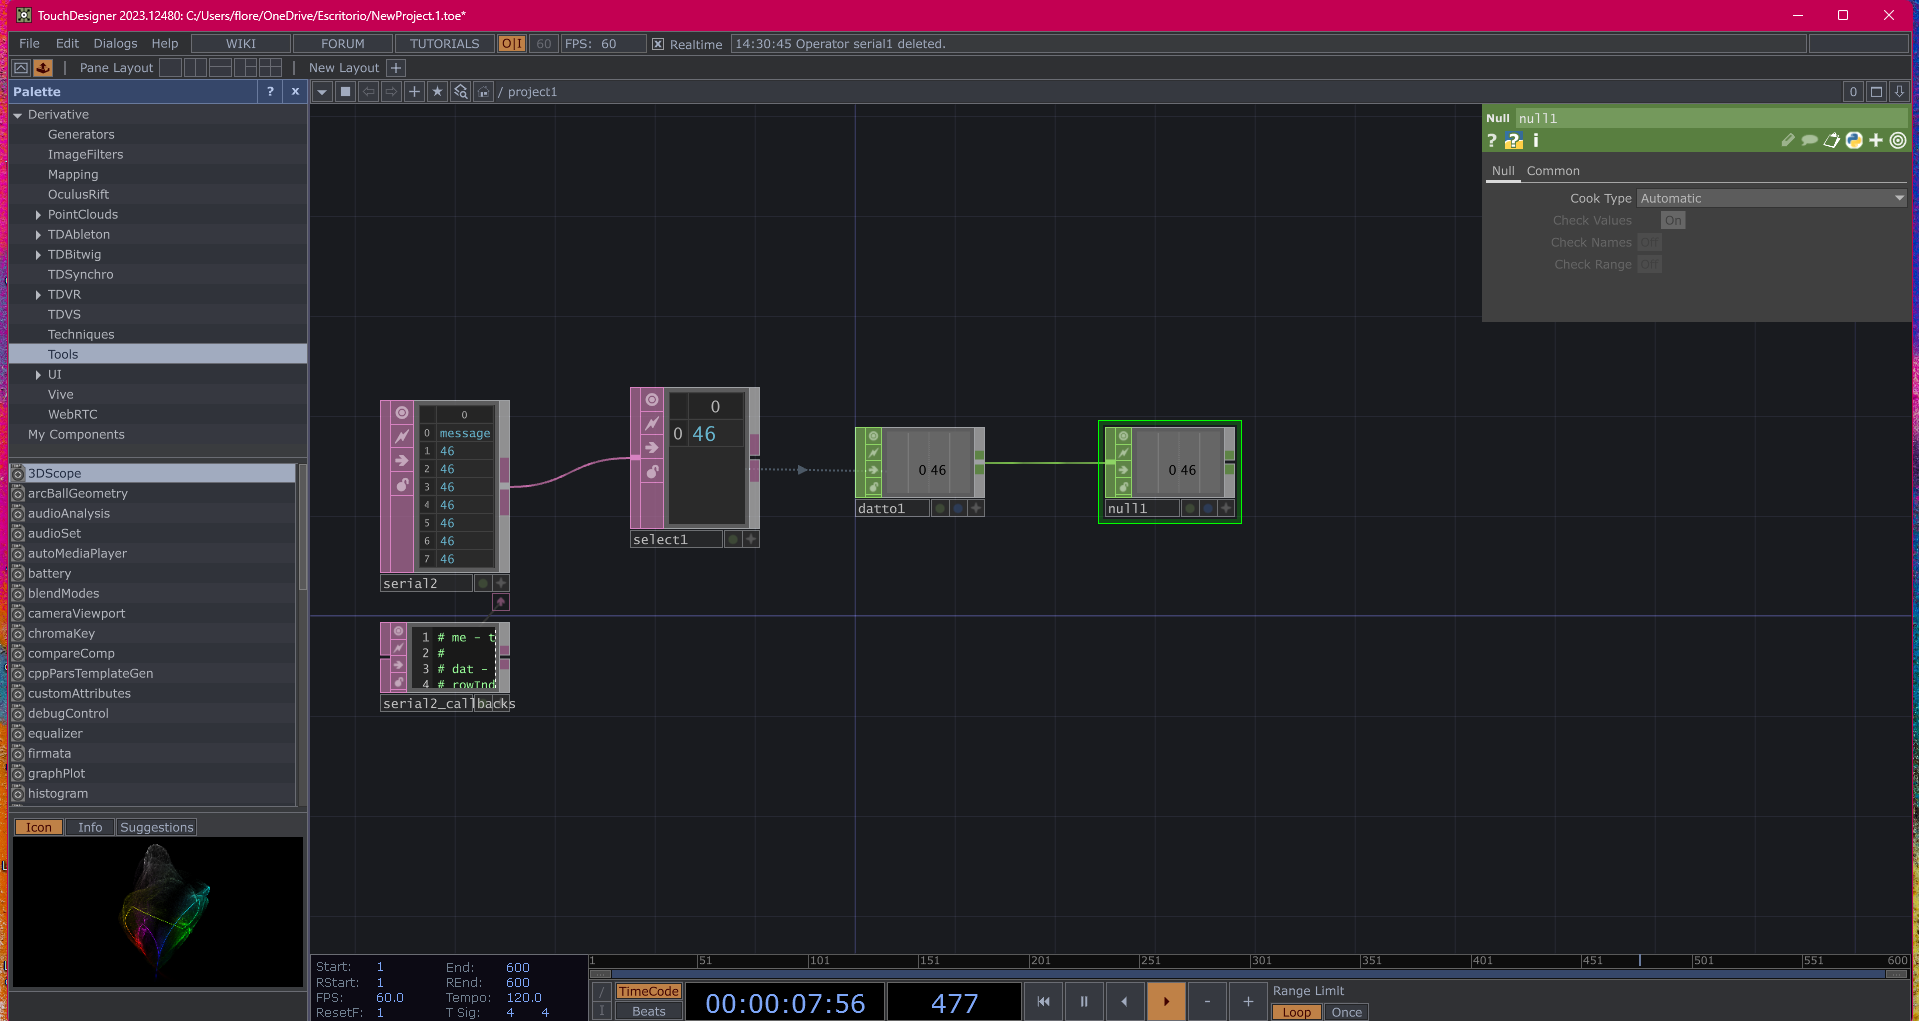Expand the TDAbleton palette category
Screen dimensions: 1919x1021
point(38,234)
